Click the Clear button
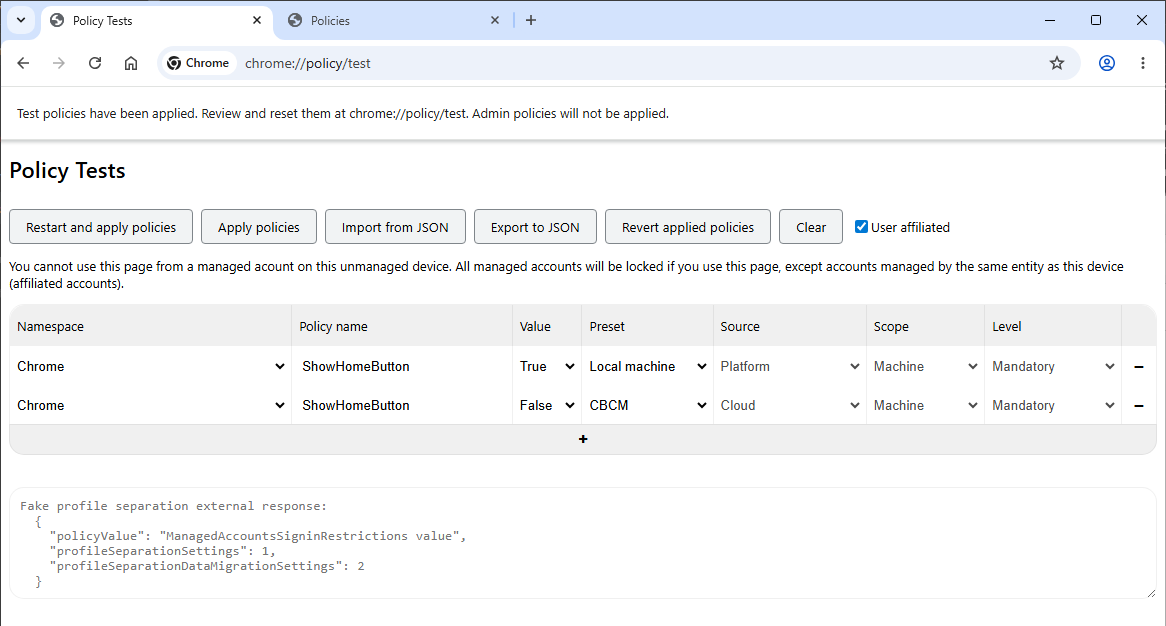 coord(811,227)
